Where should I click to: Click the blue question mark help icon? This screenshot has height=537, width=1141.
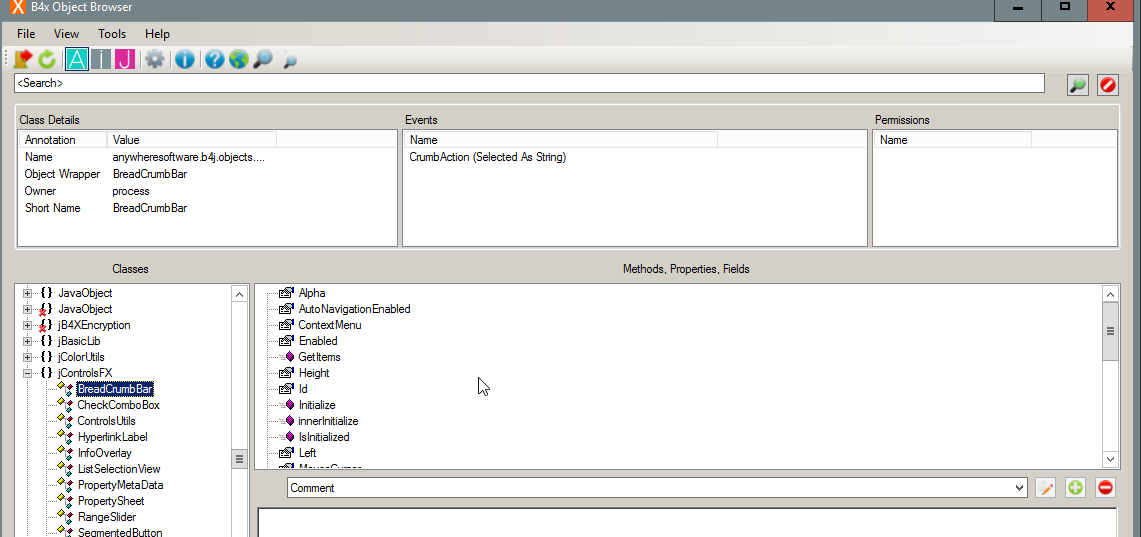coord(214,59)
